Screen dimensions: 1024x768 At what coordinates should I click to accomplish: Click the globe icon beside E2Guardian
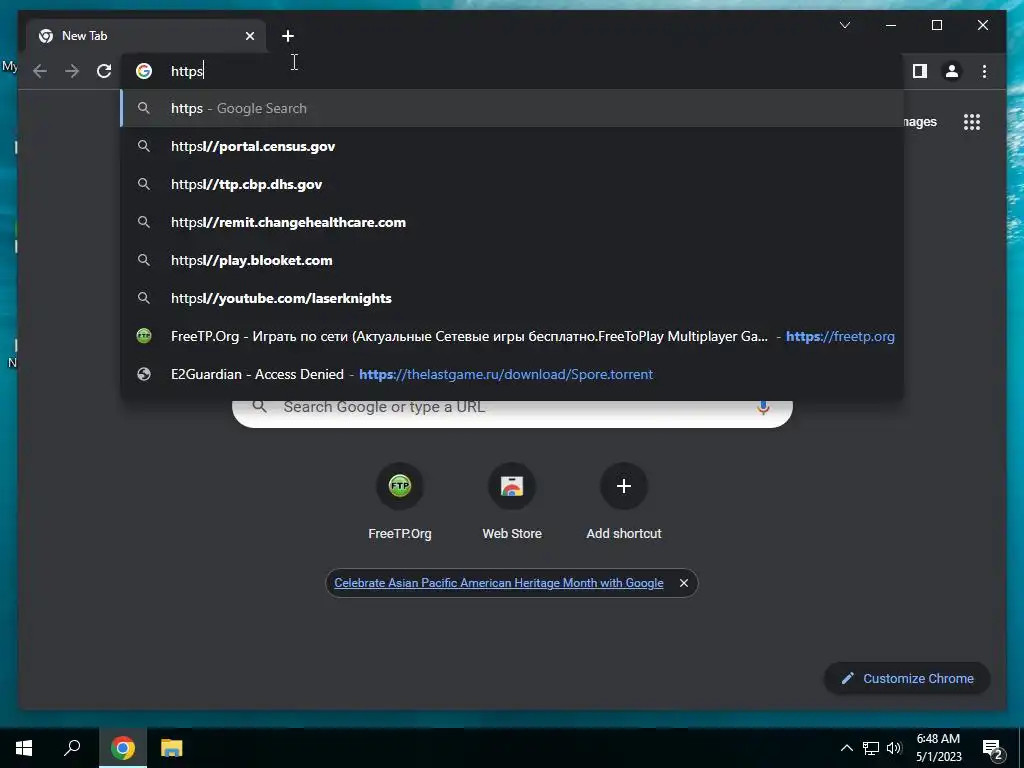tap(144, 374)
